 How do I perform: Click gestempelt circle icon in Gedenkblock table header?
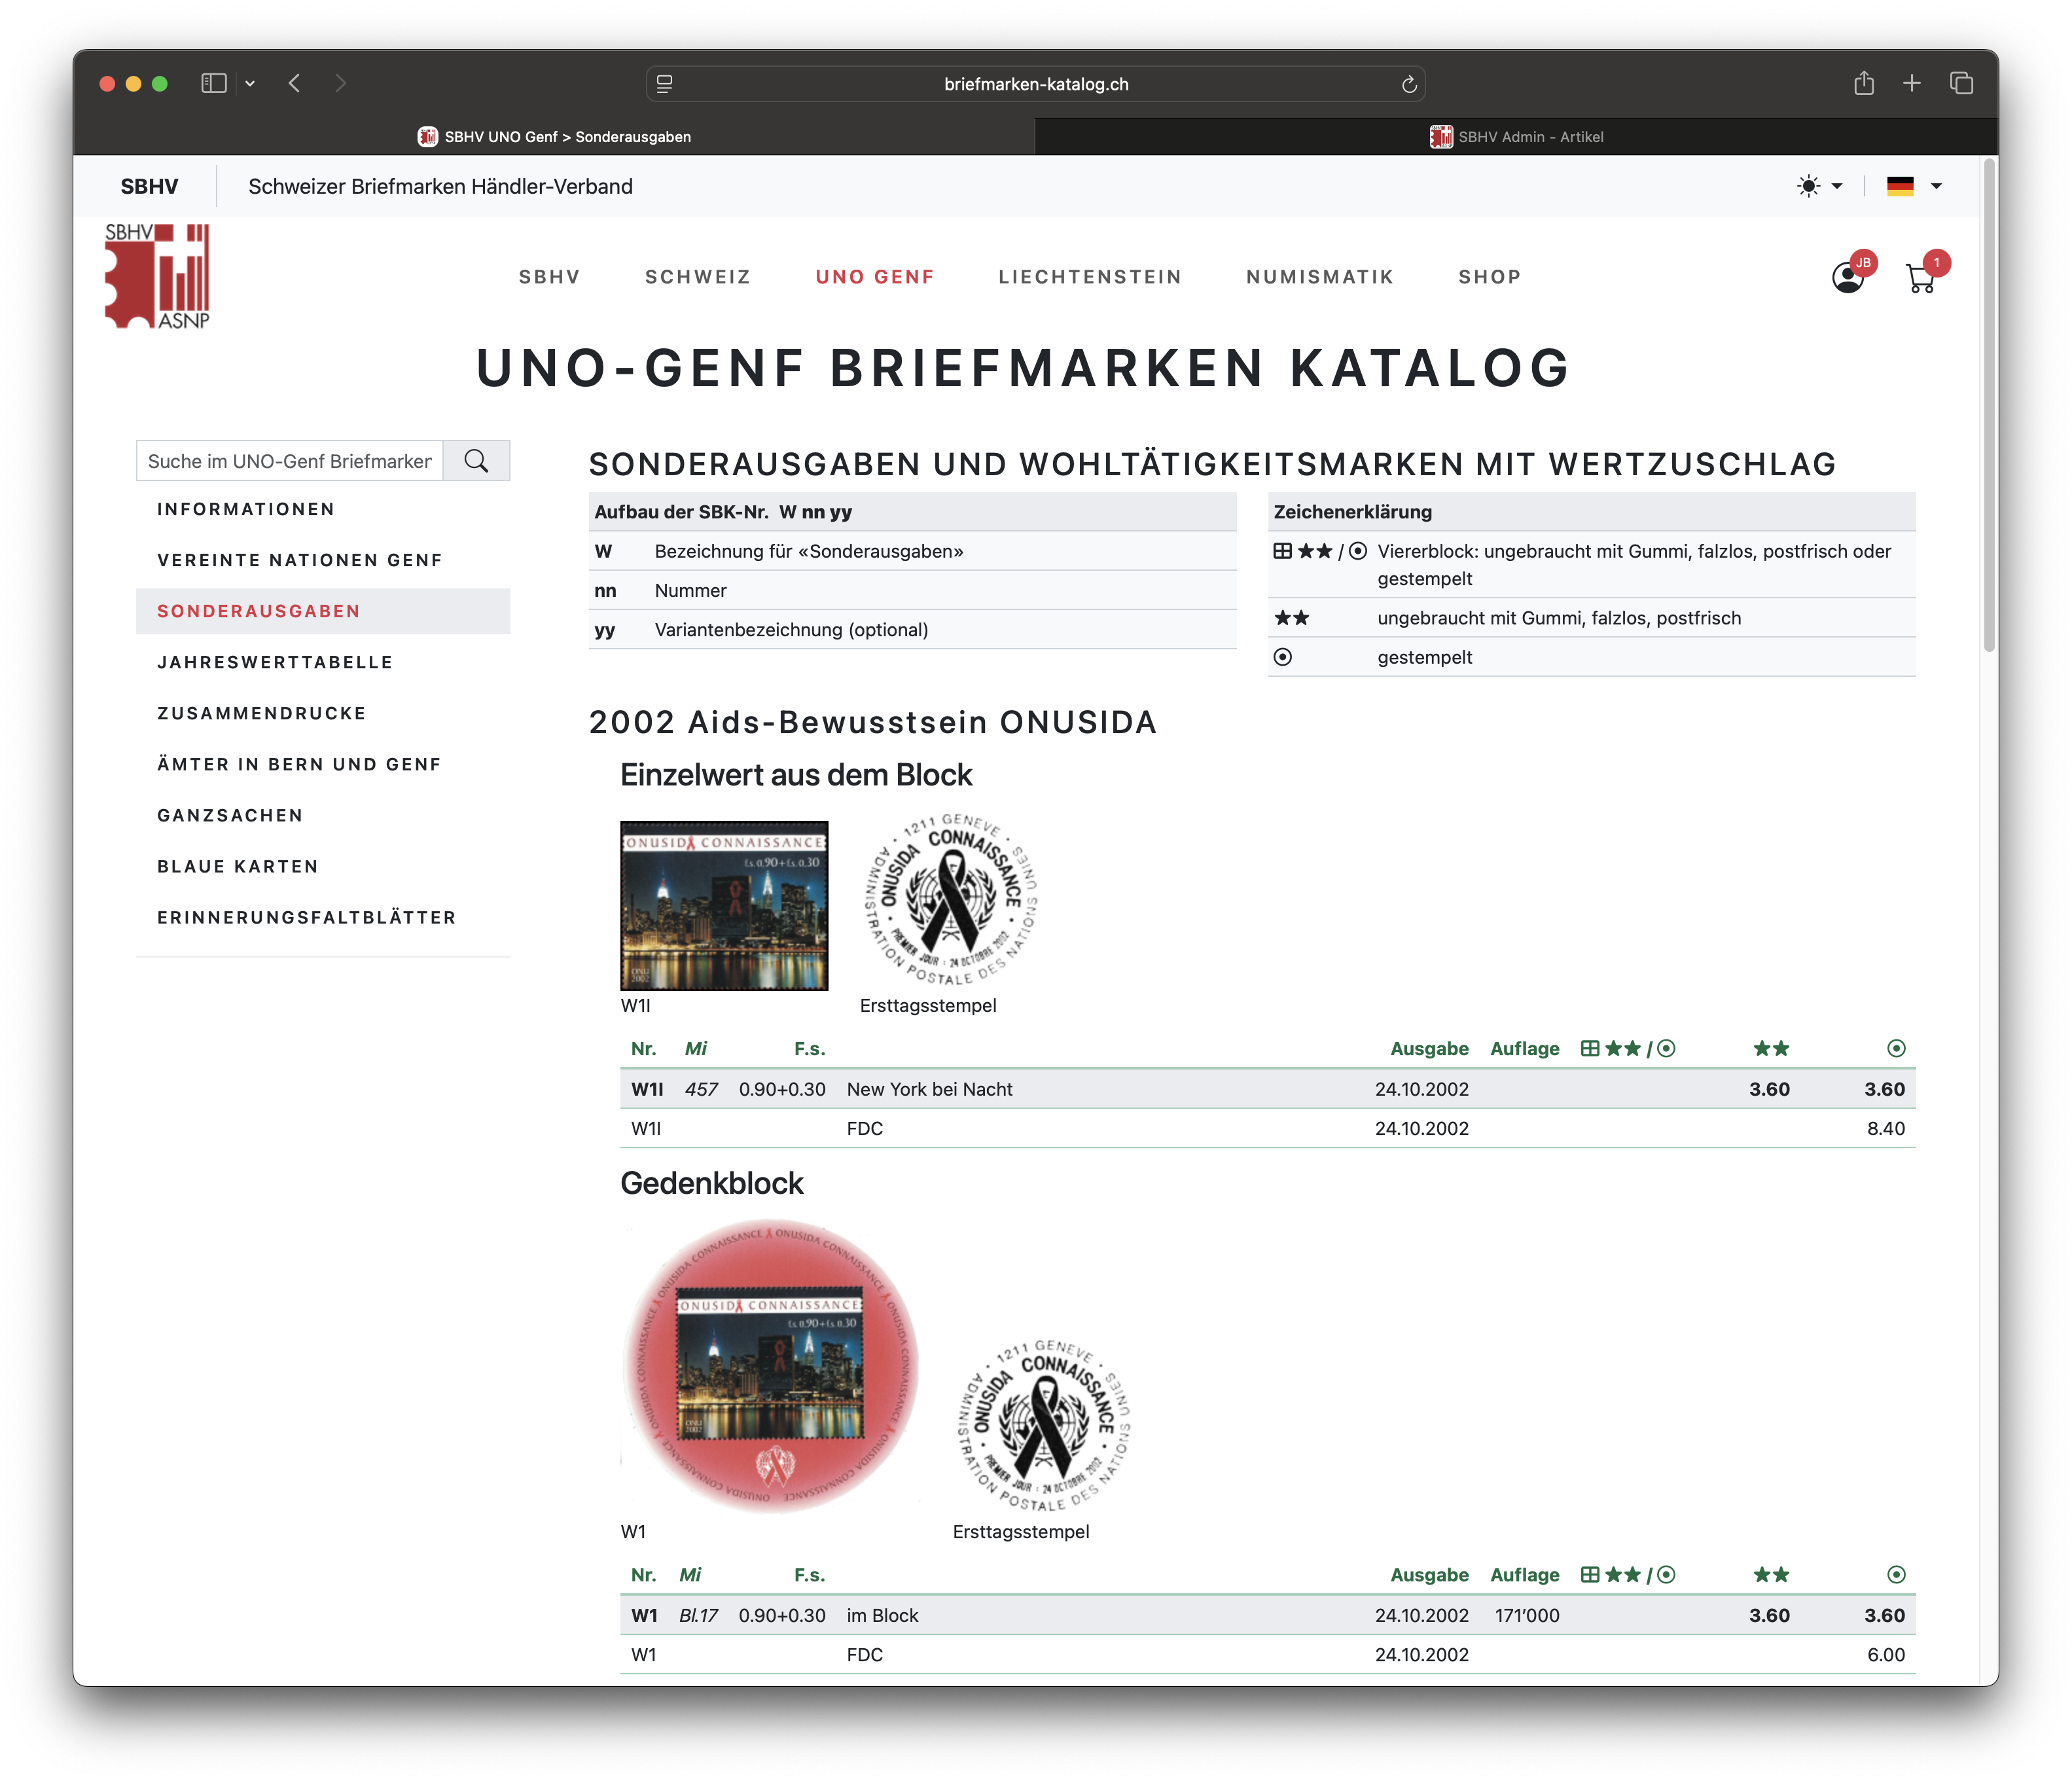1896,1574
